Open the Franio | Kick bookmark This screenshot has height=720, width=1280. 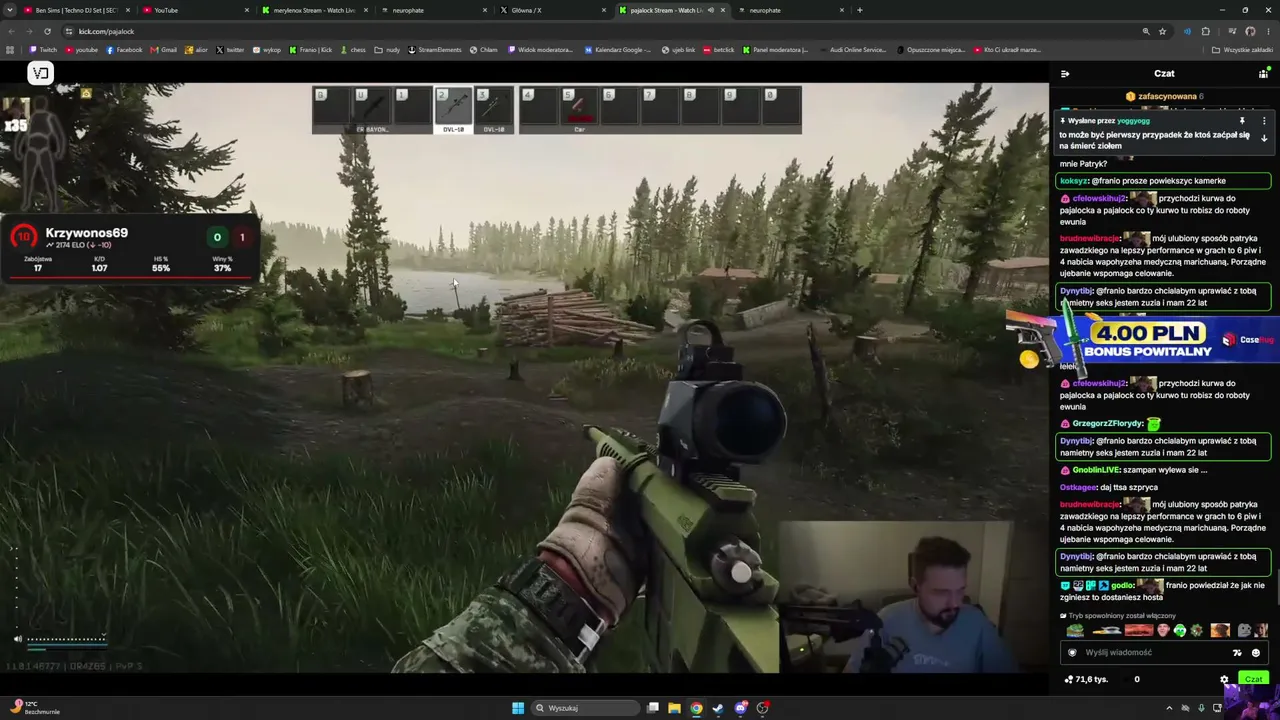pos(311,50)
